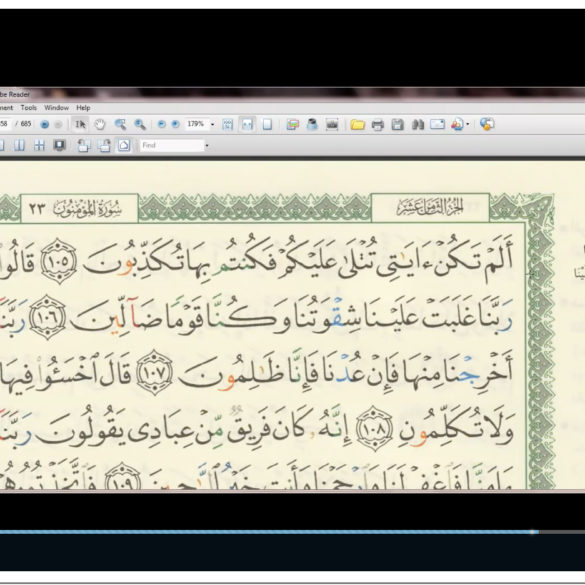Screen dimensions: 585x585
Task: Click the total page count 685
Action: pyautogui.click(x=26, y=124)
